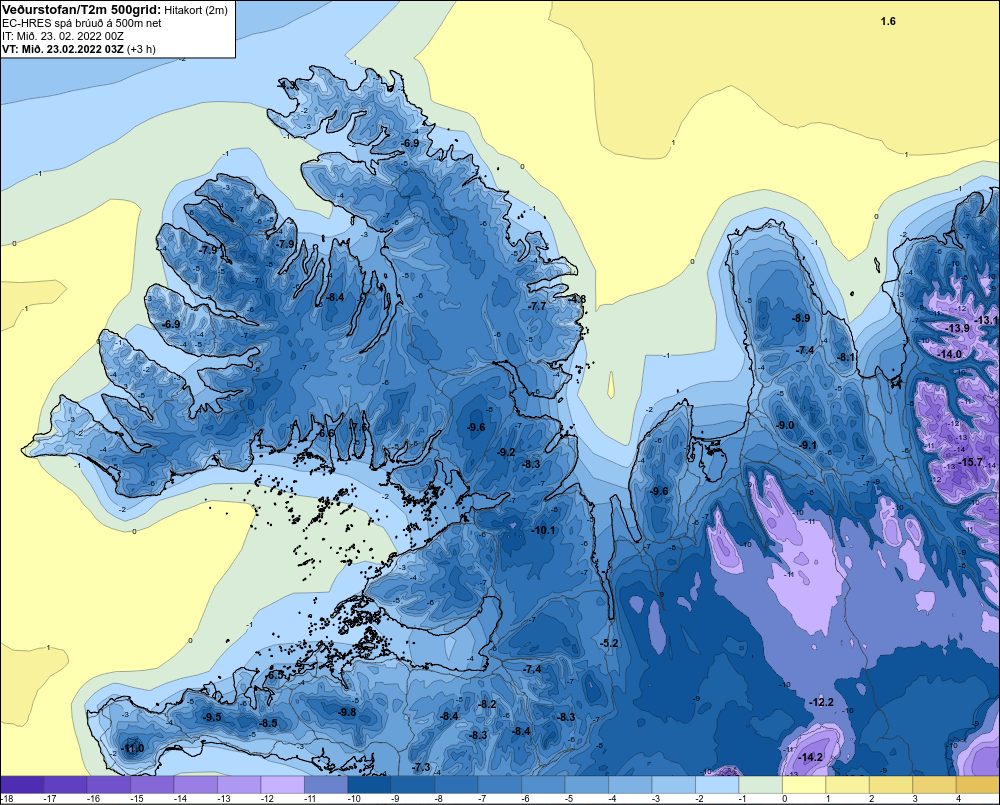This screenshot has height=805, width=1000.
Task: Pick the legend swatch right of 4
Action: click(978, 785)
